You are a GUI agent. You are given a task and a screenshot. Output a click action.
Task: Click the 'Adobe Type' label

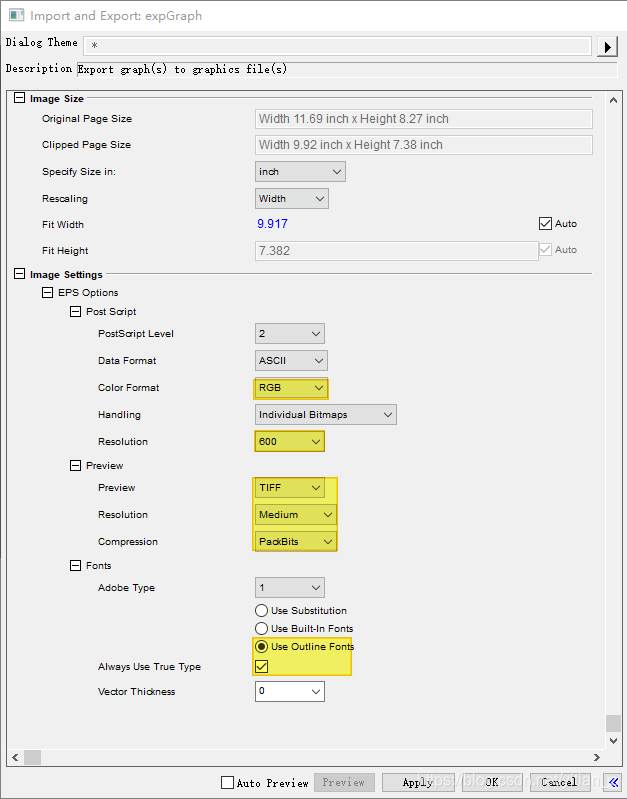(126, 588)
